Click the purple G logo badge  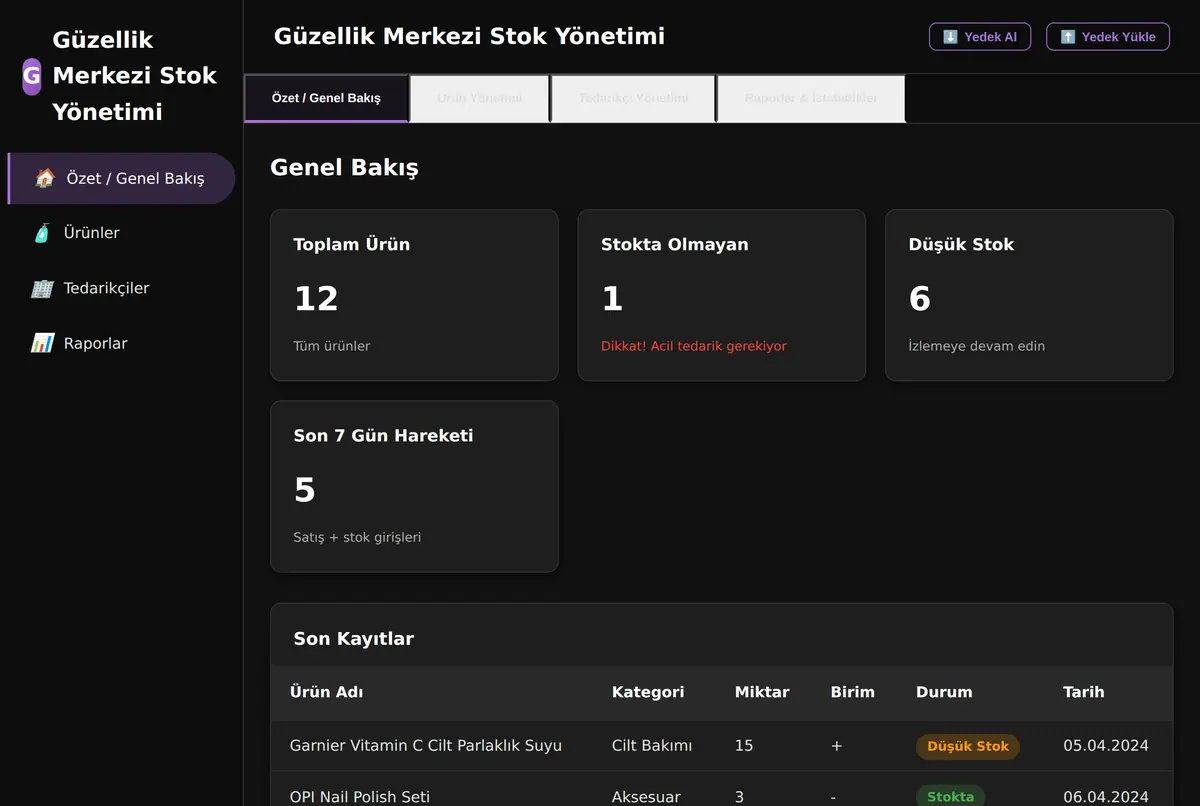pos(32,76)
